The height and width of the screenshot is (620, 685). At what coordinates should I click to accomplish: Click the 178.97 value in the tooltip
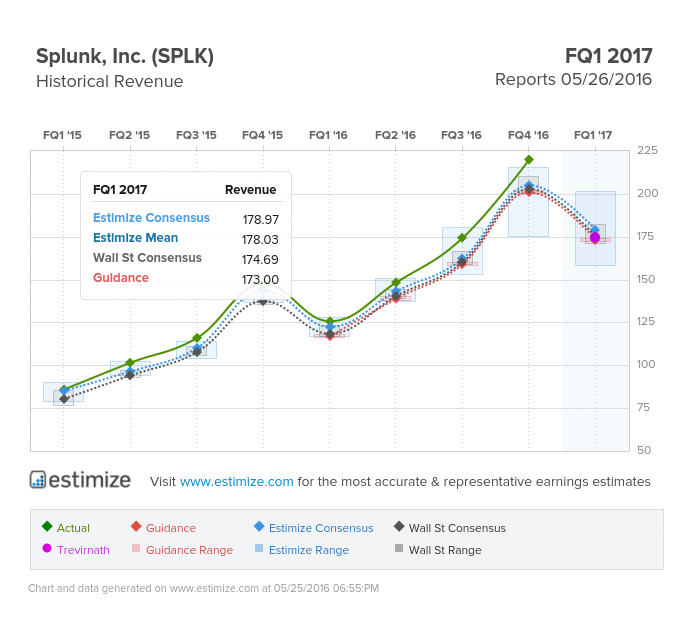tap(260, 219)
